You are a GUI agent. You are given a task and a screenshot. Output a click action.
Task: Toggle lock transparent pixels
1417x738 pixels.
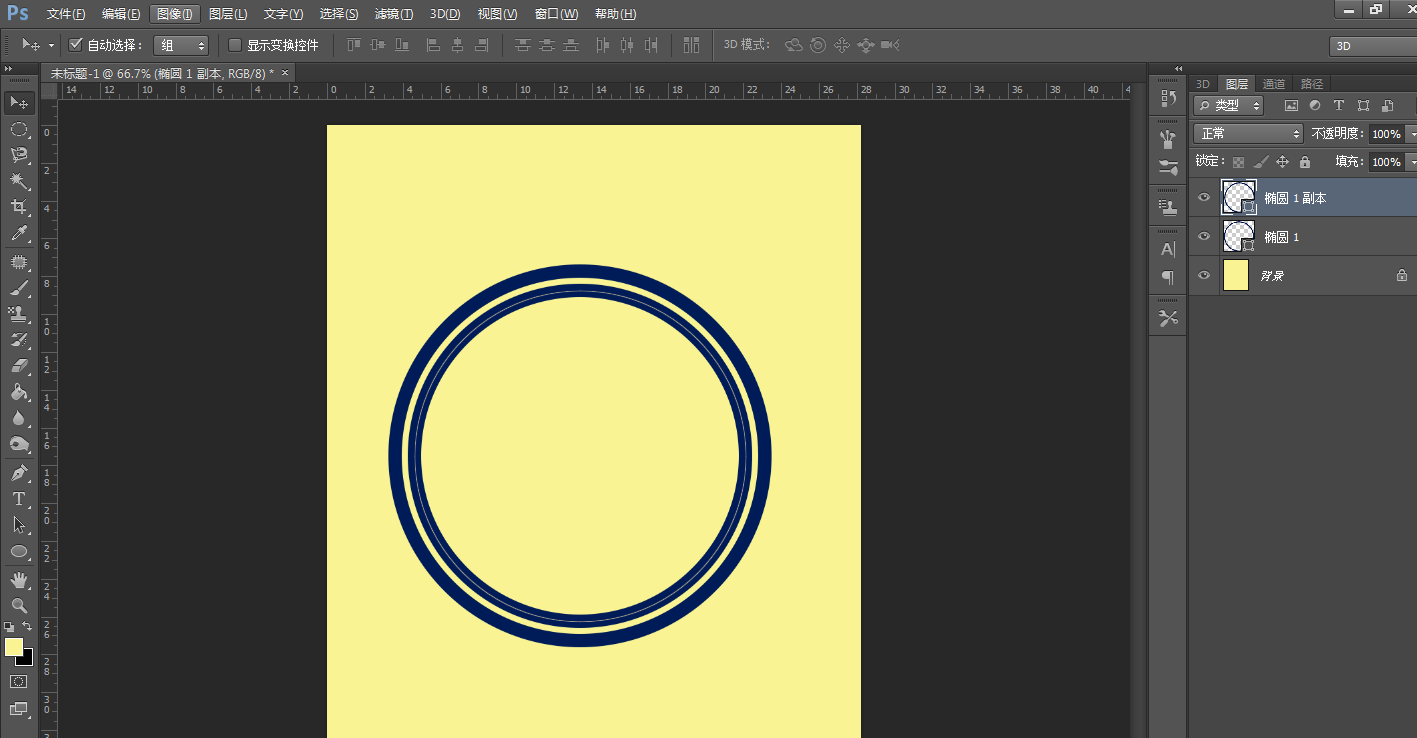[1238, 162]
